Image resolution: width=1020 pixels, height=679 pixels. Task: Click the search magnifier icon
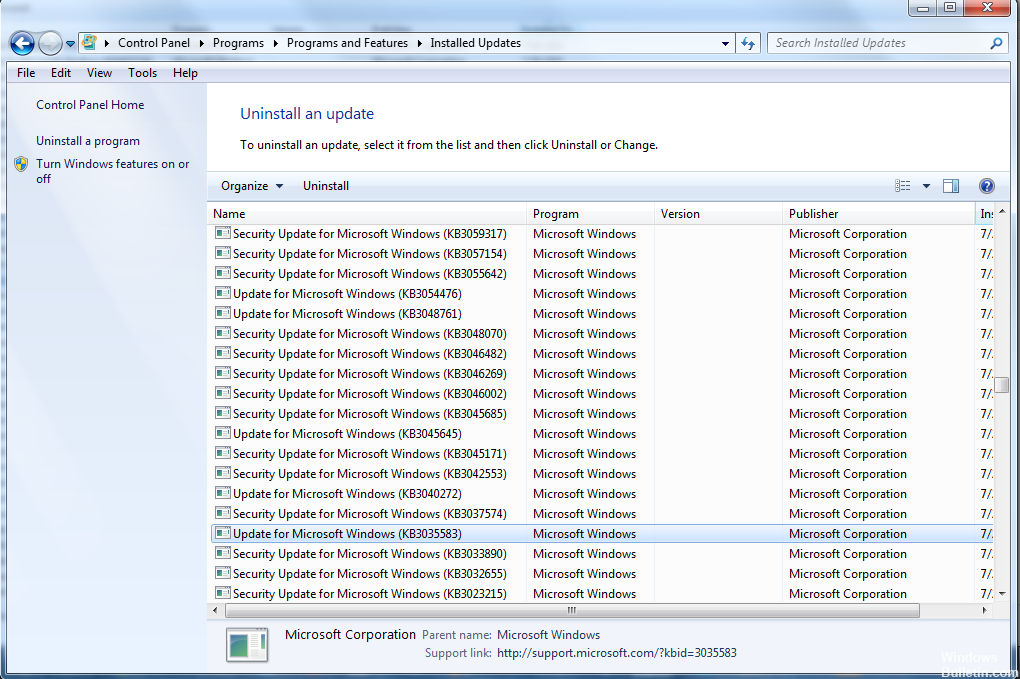click(996, 44)
